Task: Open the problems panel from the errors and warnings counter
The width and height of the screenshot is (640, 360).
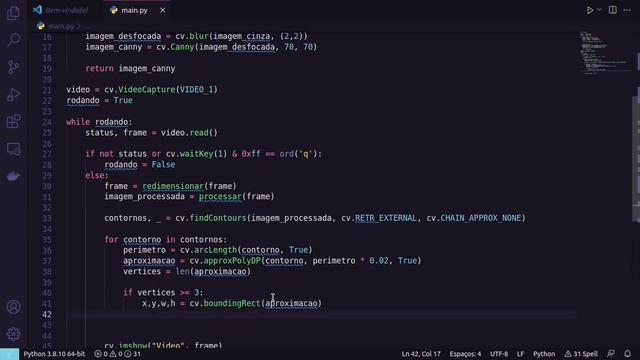Action: (x=117, y=354)
